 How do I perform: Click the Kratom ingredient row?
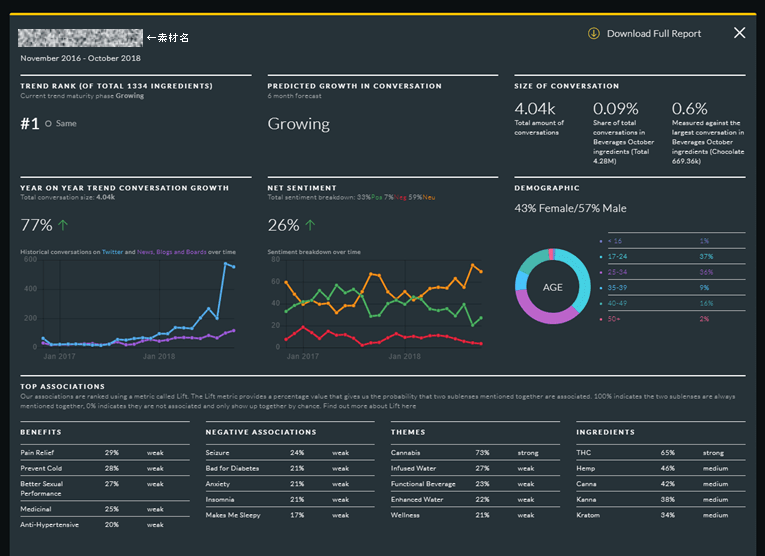click(661, 515)
